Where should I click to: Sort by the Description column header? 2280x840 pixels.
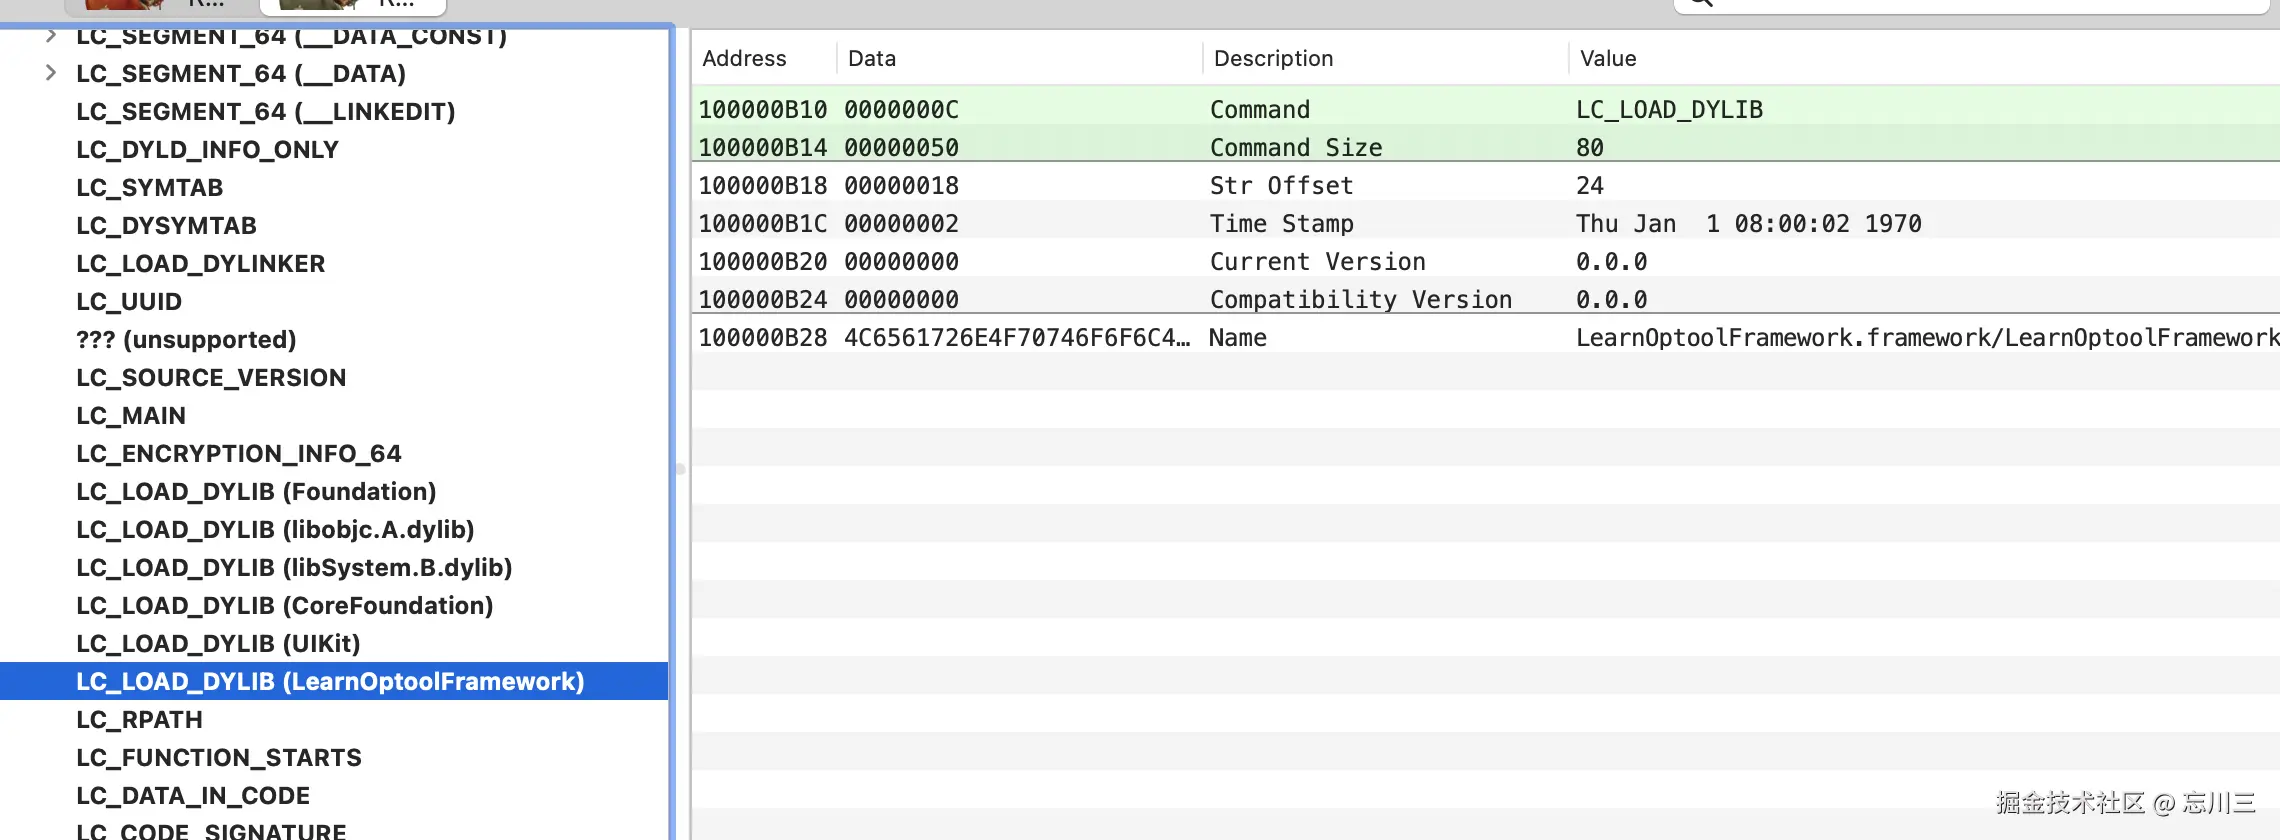(1273, 59)
